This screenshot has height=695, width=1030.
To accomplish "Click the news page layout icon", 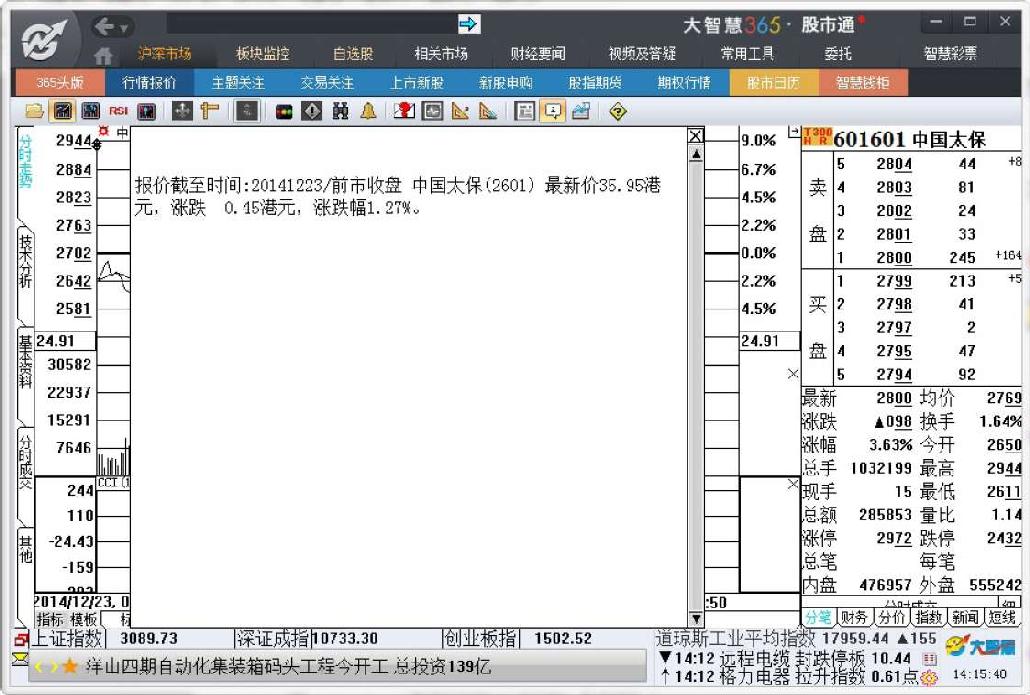I will coord(524,111).
